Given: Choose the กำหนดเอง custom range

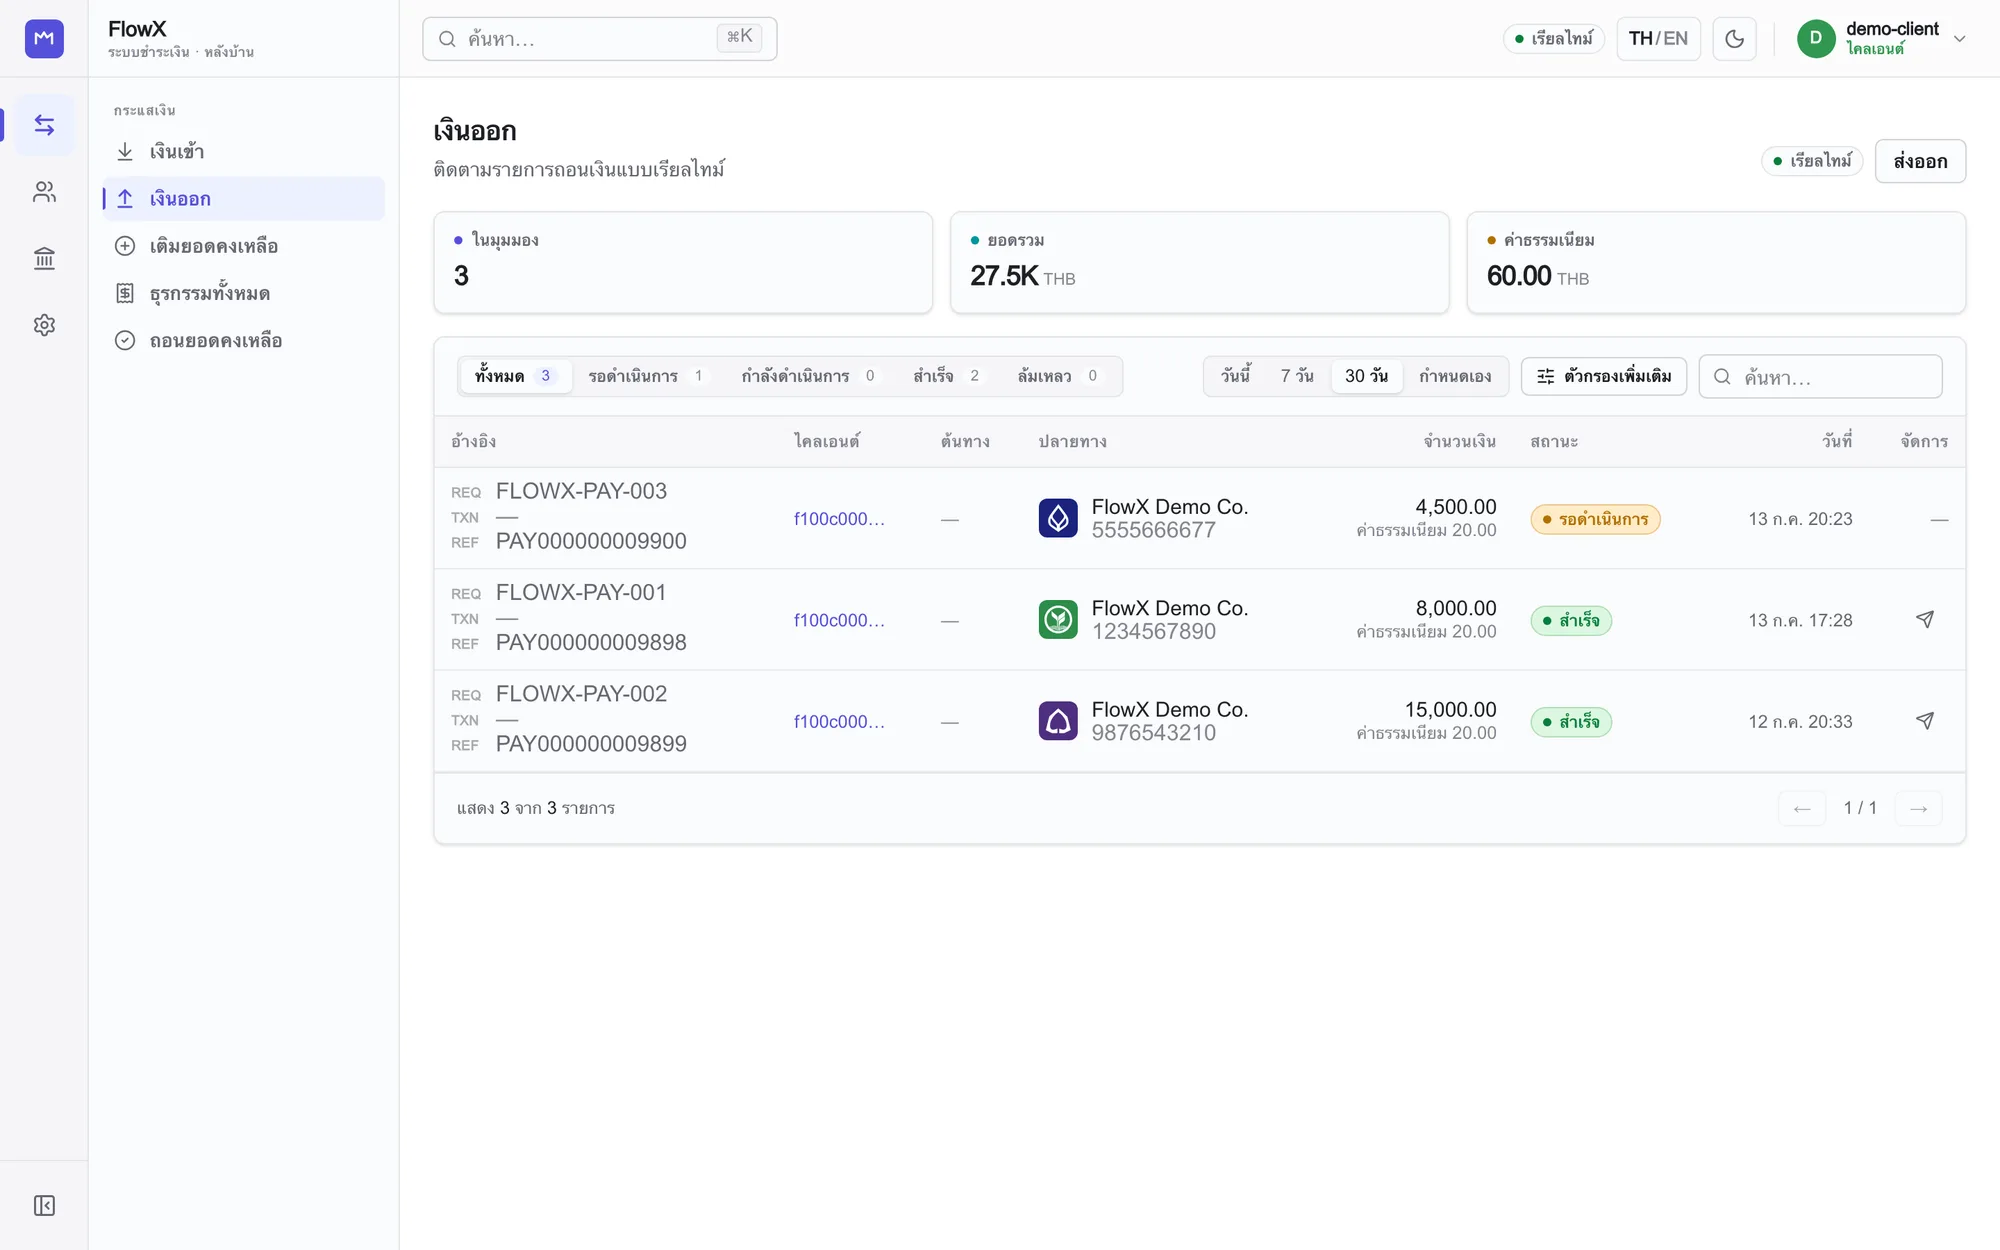Looking at the screenshot, I should coord(1455,376).
